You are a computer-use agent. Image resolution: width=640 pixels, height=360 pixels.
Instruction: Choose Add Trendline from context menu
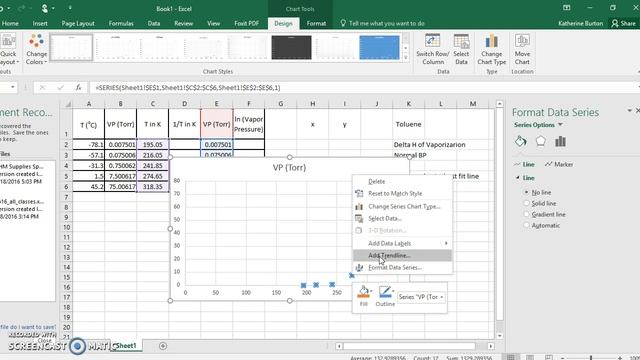point(402,256)
